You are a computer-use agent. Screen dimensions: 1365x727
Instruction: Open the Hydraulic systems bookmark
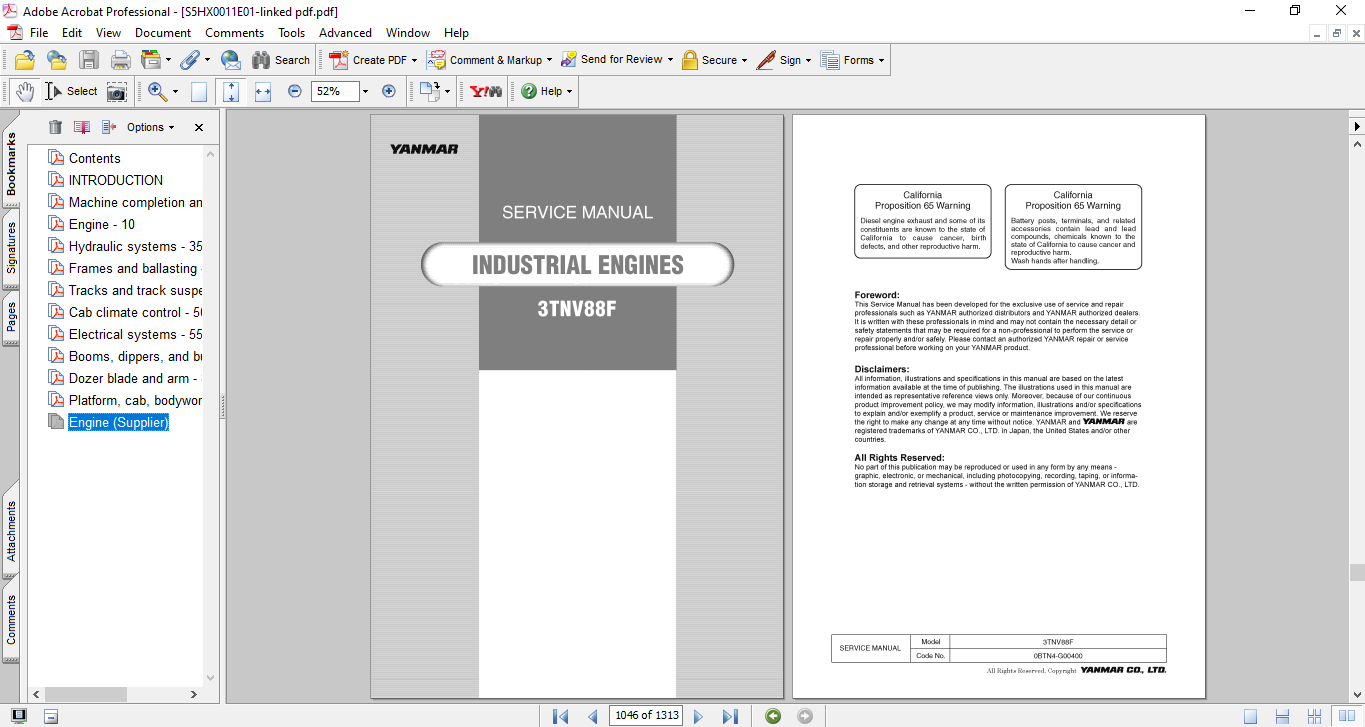pyautogui.click(x=135, y=246)
